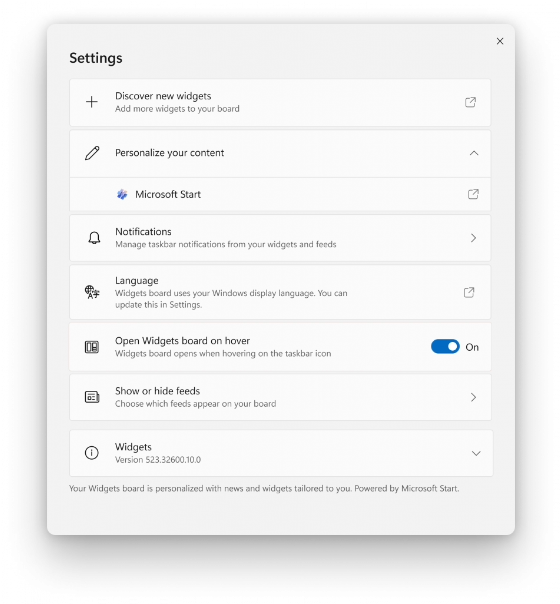
Task: Expand the Widgets version details chevron
Action: 476,453
